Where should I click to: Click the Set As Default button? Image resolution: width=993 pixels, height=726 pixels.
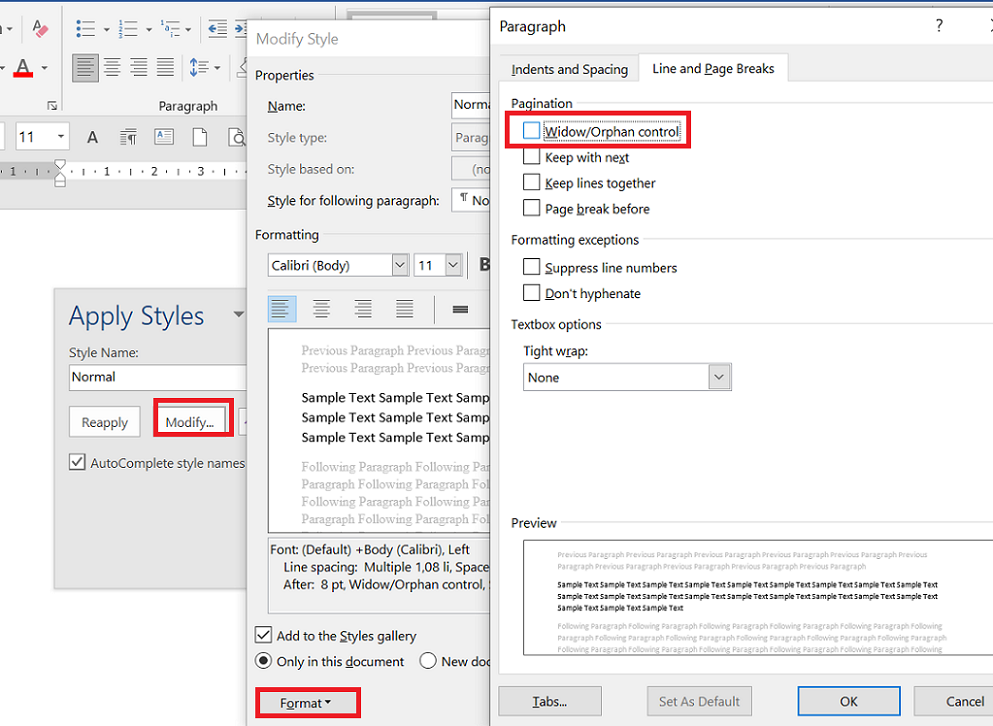tap(699, 701)
